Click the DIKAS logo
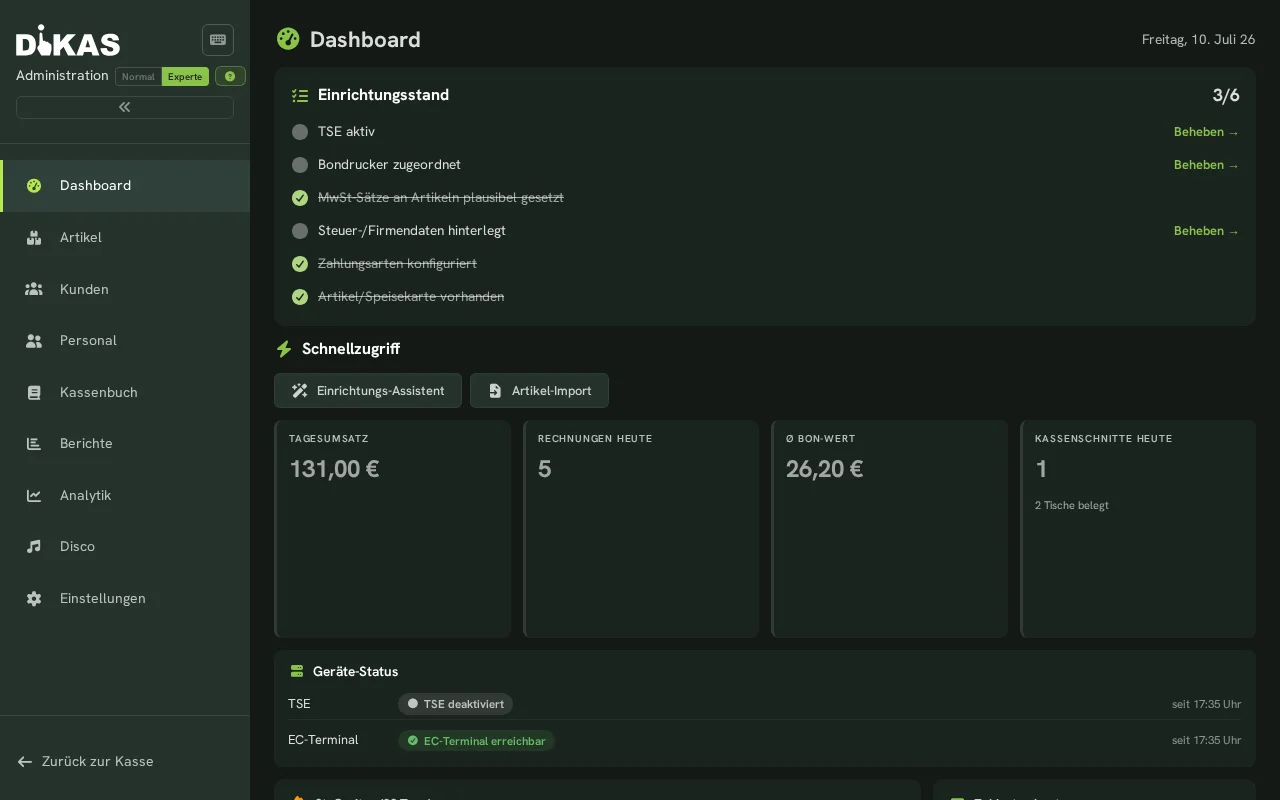Screen dimensions: 1280x800 pyautogui.click(x=68, y=41)
